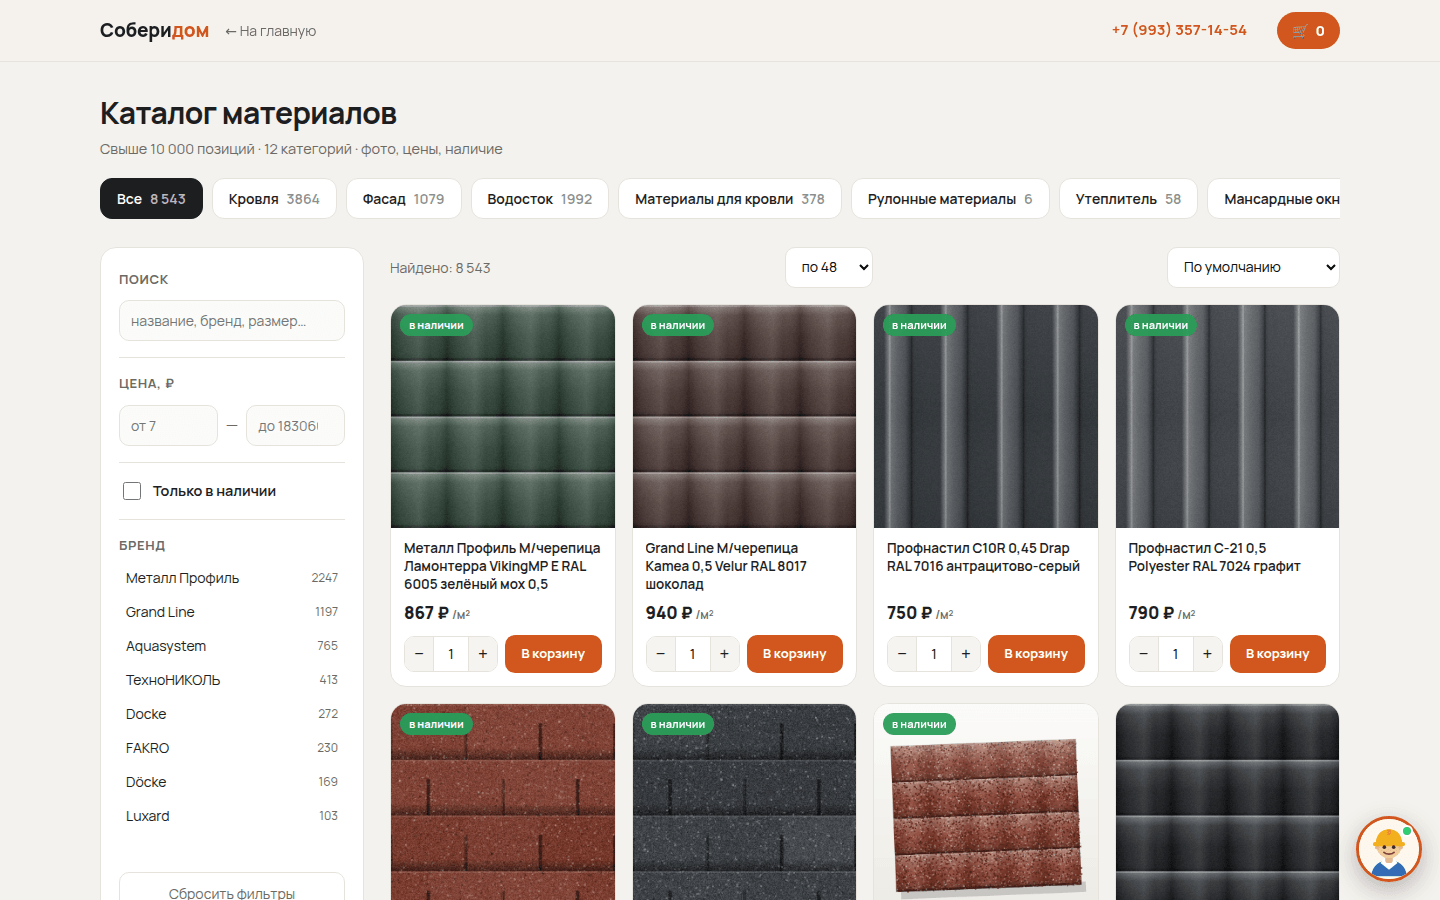Click quantity field of Grand Line Kamea
1440x900 pixels.
(692, 654)
